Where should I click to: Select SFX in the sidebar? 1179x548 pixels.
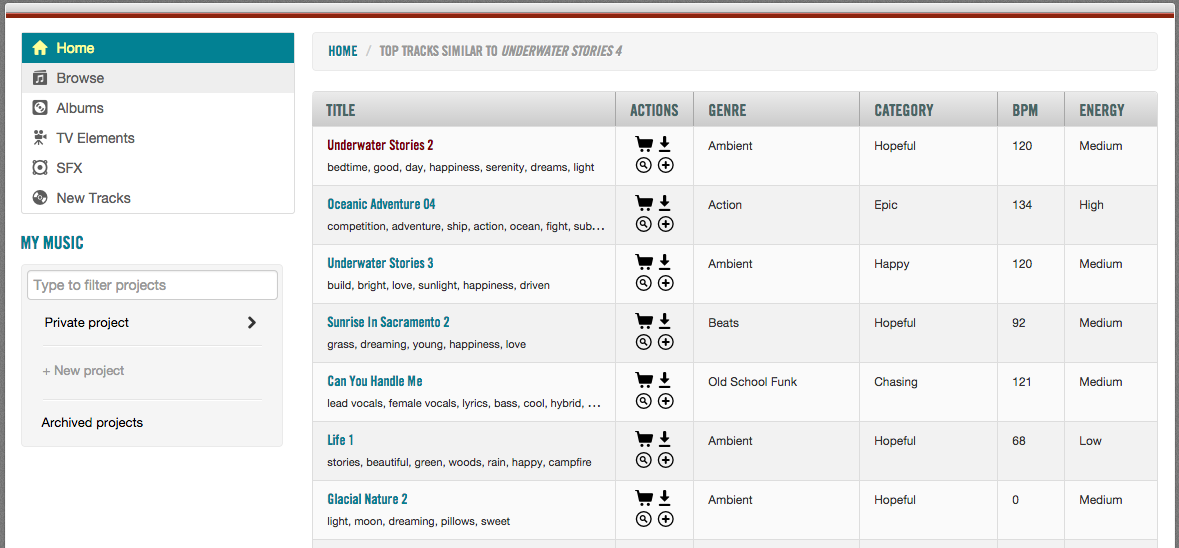point(69,168)
